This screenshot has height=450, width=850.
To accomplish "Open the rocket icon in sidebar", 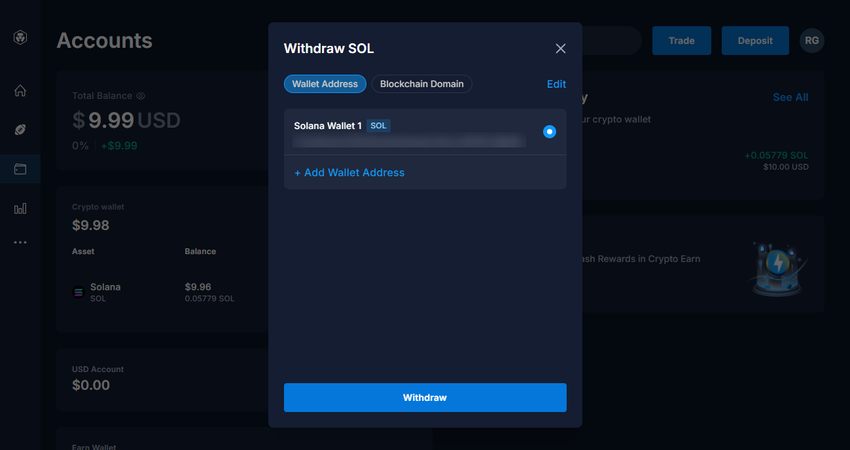I will point(20,130).
